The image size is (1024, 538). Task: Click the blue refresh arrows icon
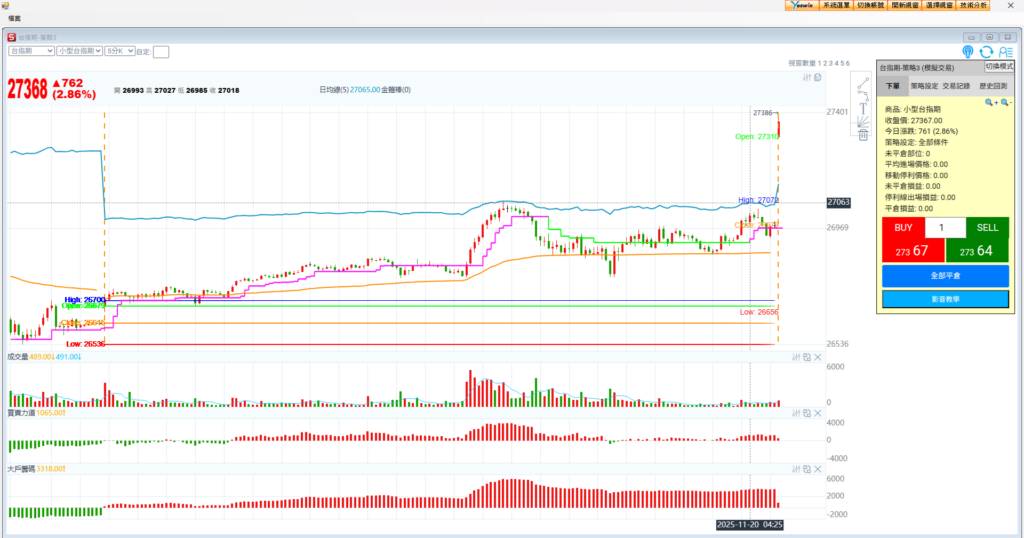click(986, 52)
